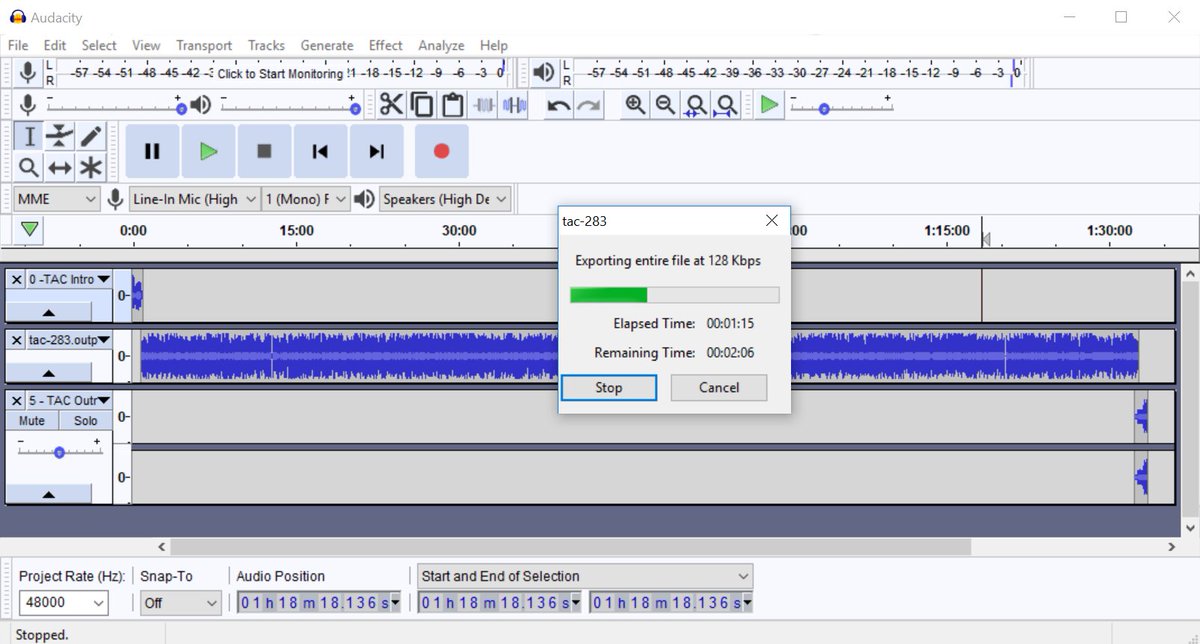Click the Fit Selection zoom icon
This screenshot has width=1200, height=644.
click(696, 104)
